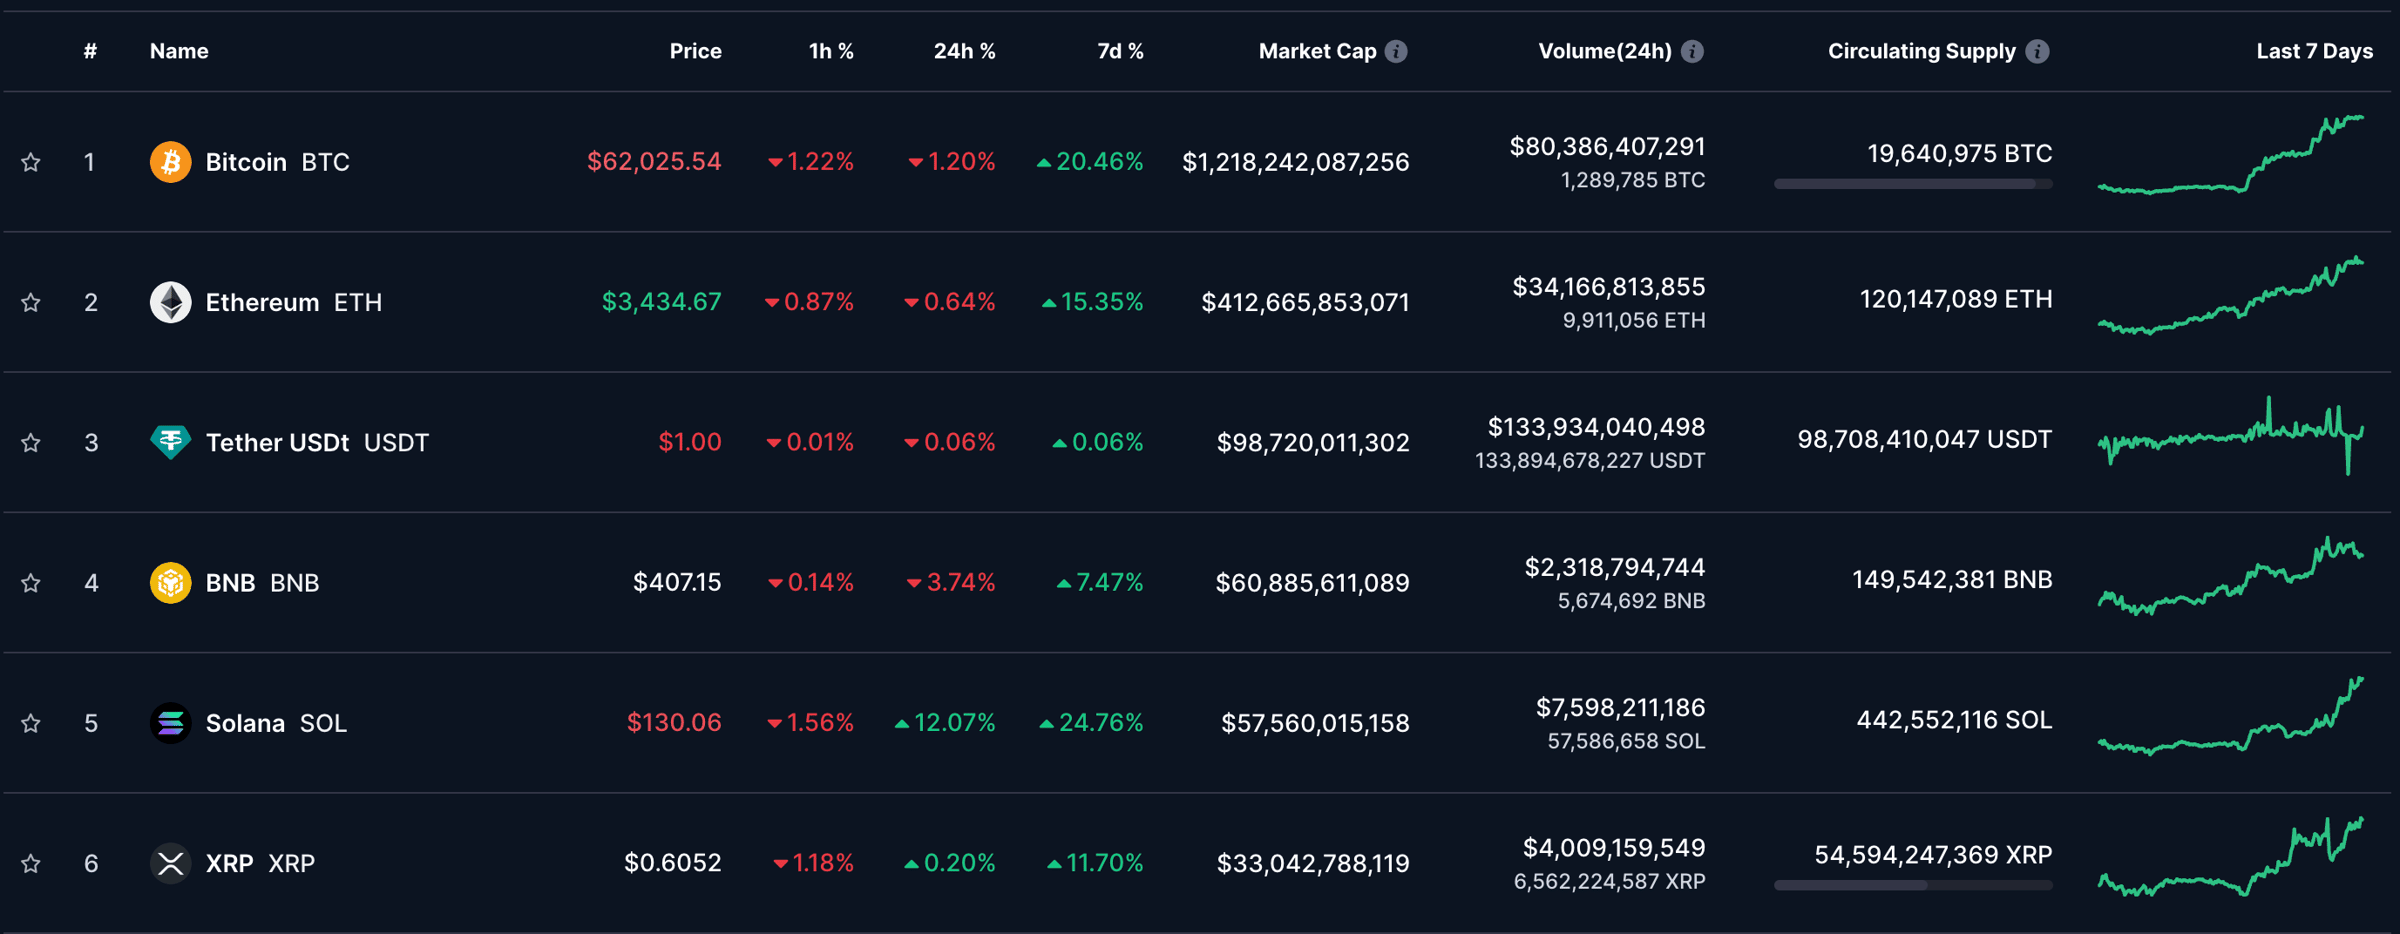Click Bitcoin's circulating supply progress bar
This screenshot has height=934, width=2400.
[1912, 184]
